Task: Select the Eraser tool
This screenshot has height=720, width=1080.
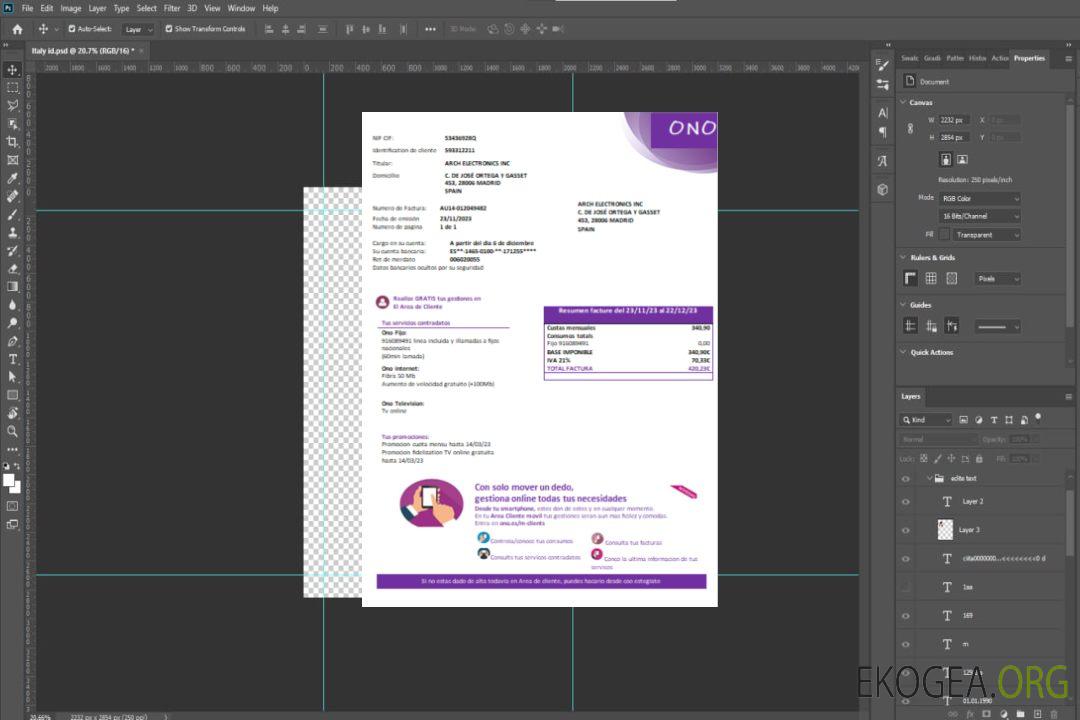Action: point(13,268)
